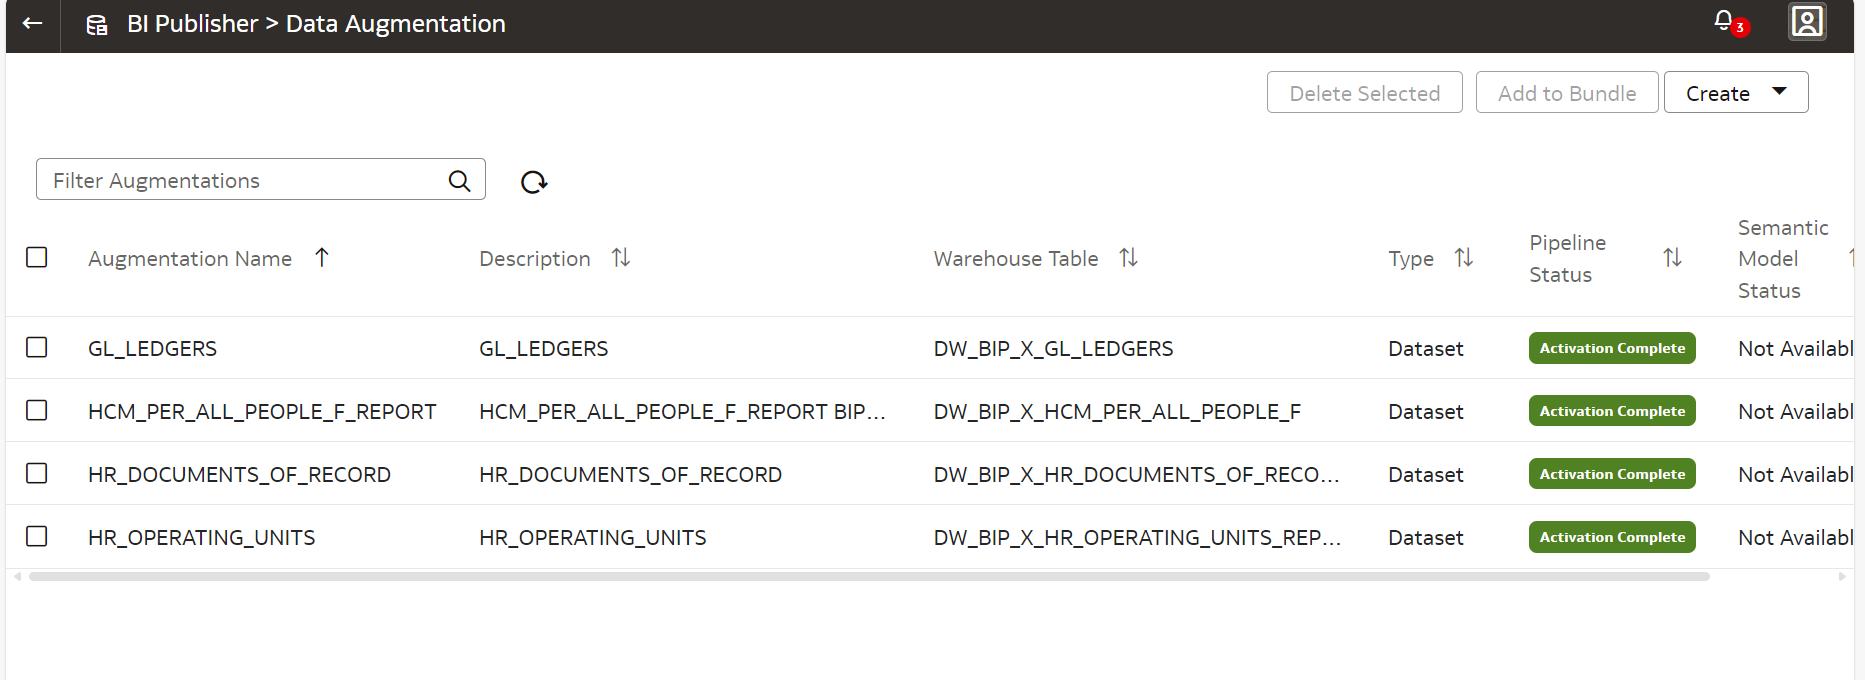This screenshot has width=1865, height=680.
Task: Click the Pipeline Status column header
Action: coord(1567,259)
